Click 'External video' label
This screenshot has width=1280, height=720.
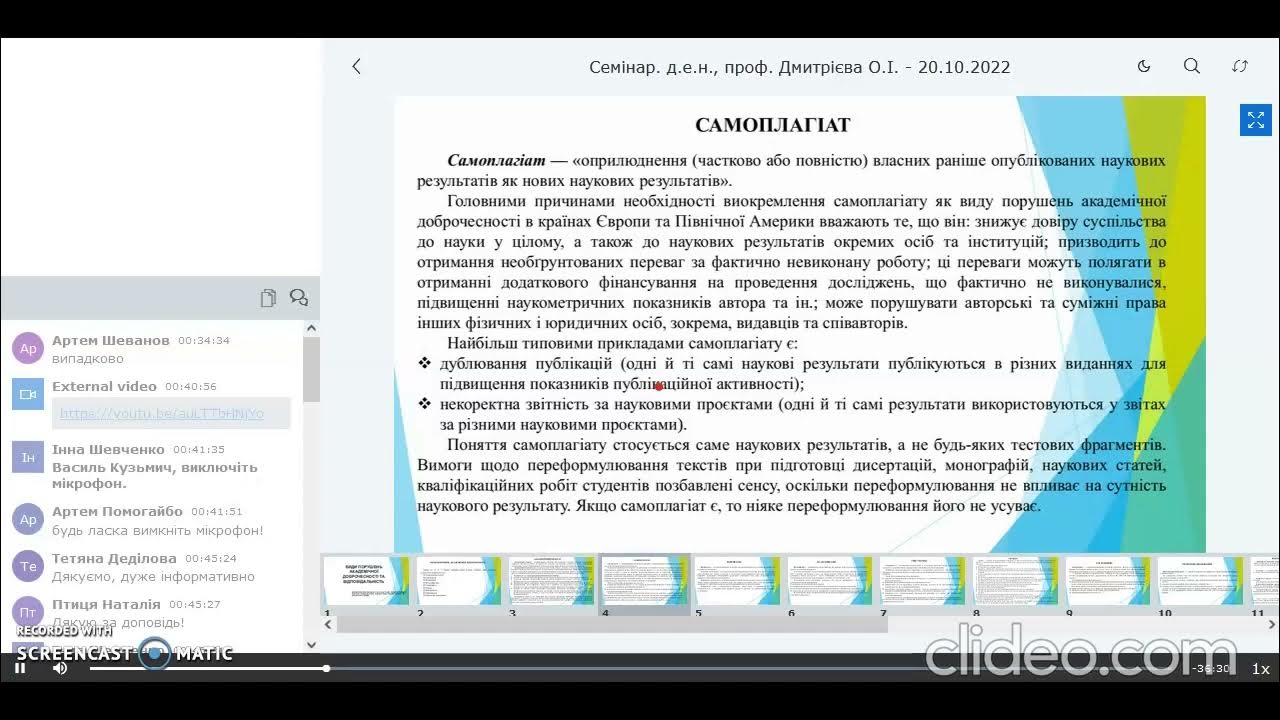pyautogui.click(x=104, y=386)
